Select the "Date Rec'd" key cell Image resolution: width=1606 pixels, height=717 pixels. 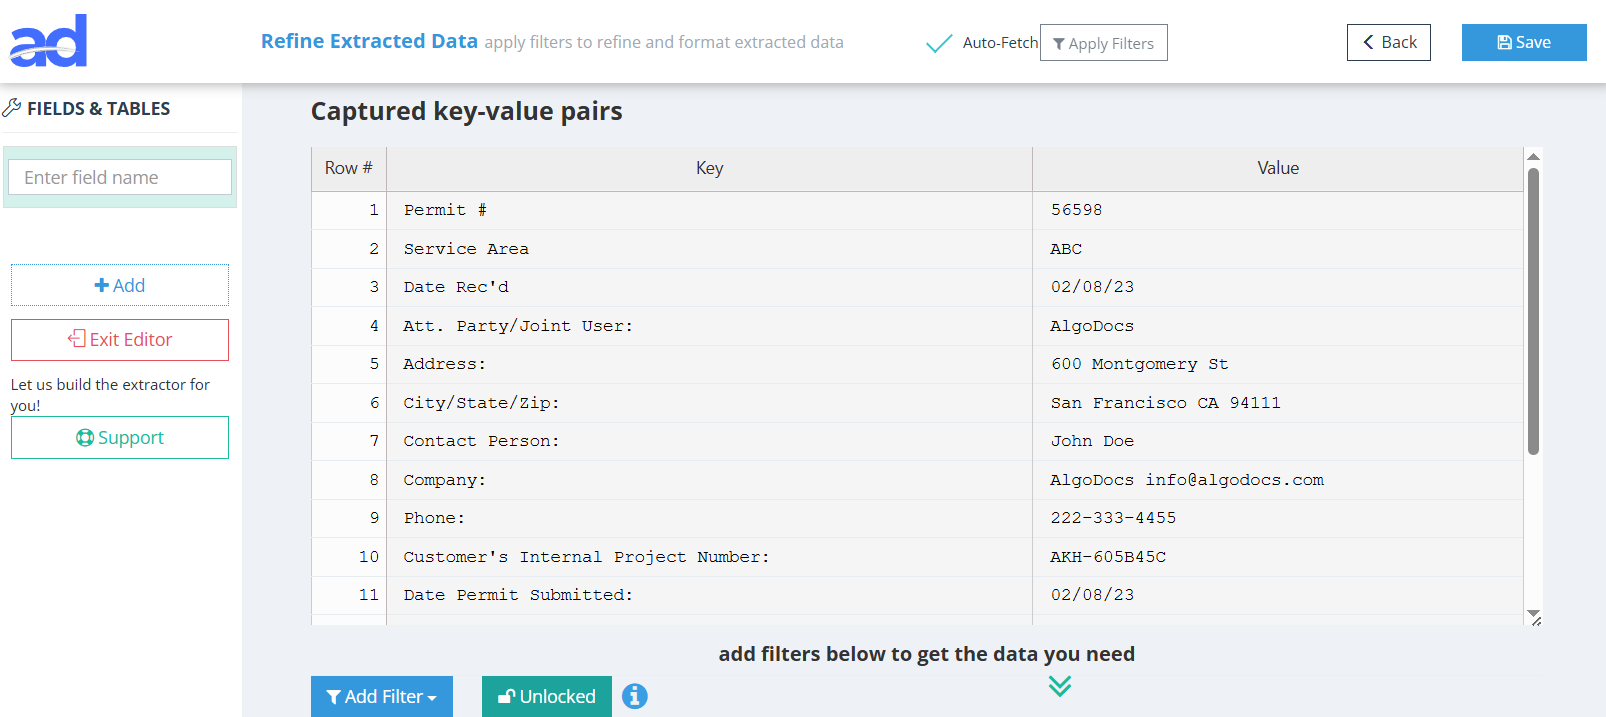pyautogui.click(x=709, y=287)
